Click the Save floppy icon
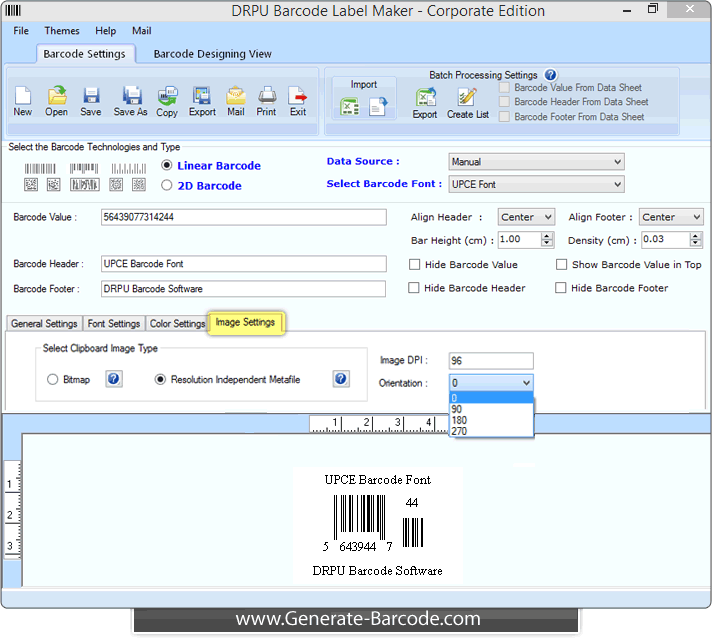712x638 pixels. coord(91,96)
